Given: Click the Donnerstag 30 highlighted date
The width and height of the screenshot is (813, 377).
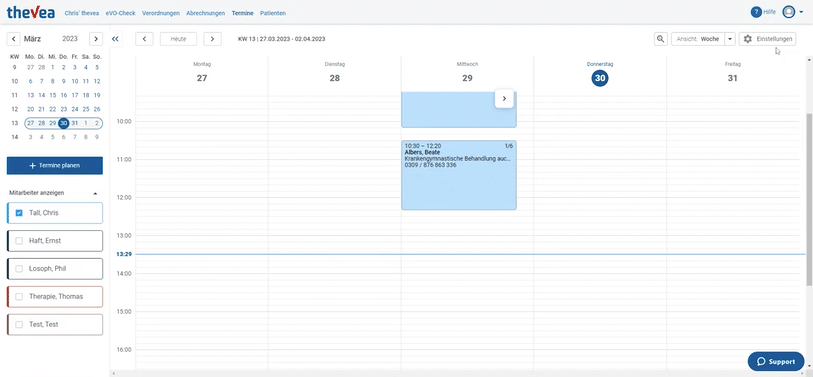Looking at the screenshot, I should click(x=600, y=78).
